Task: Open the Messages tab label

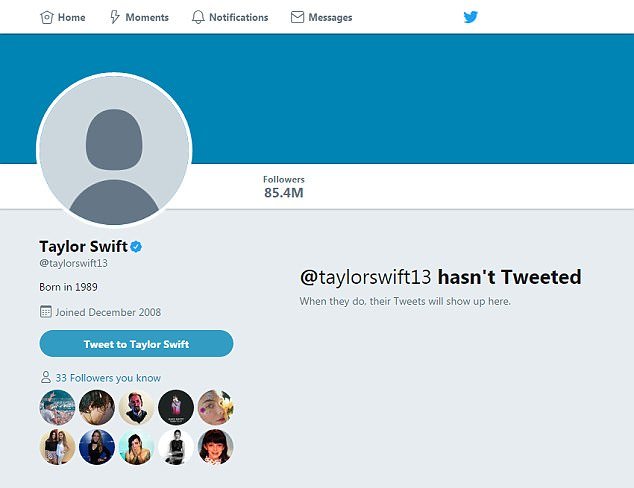Action: click(x=330, y=17)
